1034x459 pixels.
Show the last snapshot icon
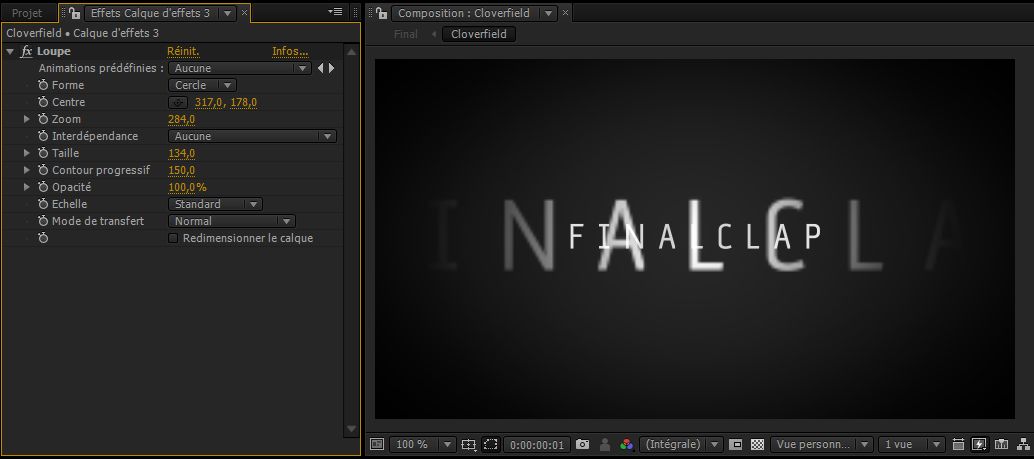[605, 444]
